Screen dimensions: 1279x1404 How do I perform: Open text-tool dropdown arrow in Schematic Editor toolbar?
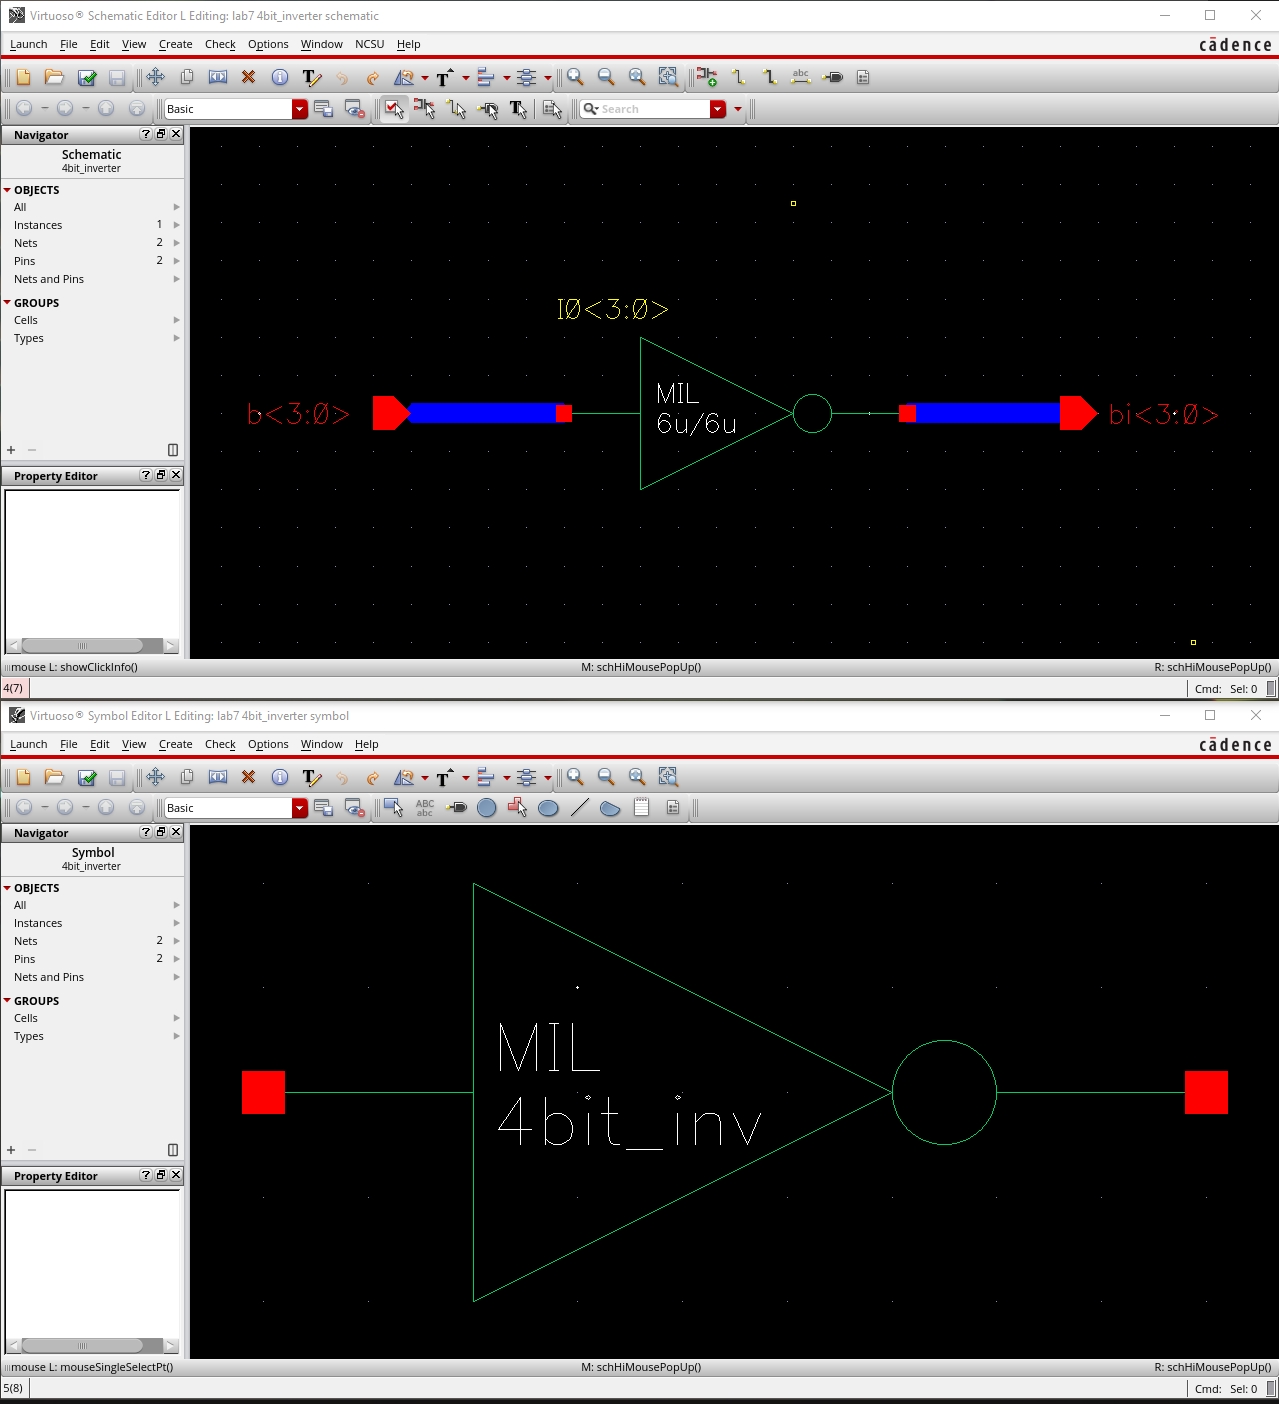point(466,78)
